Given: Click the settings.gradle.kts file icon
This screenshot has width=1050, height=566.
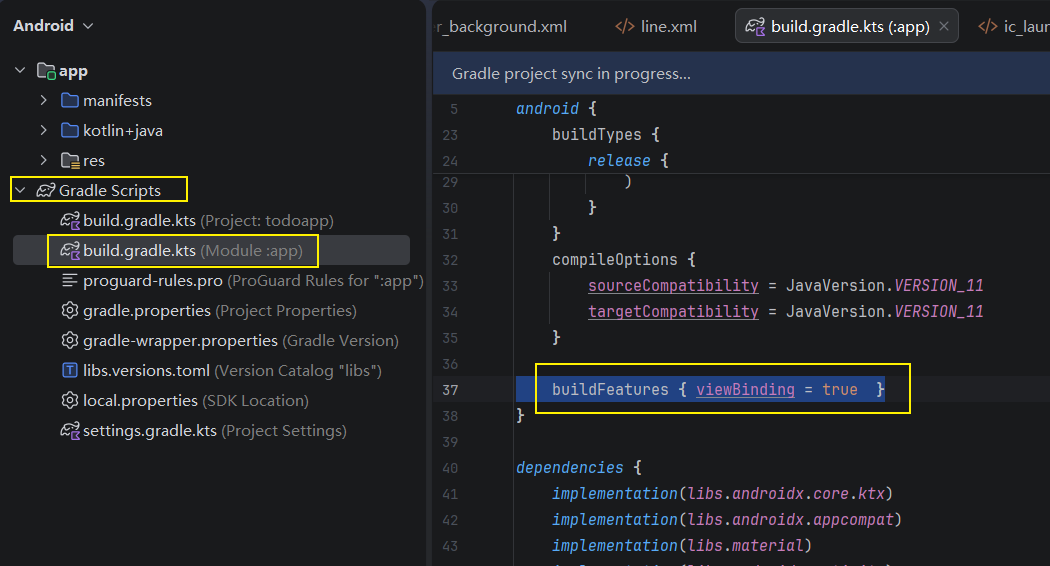Looking at the screenshot, I should coord(70,431).
